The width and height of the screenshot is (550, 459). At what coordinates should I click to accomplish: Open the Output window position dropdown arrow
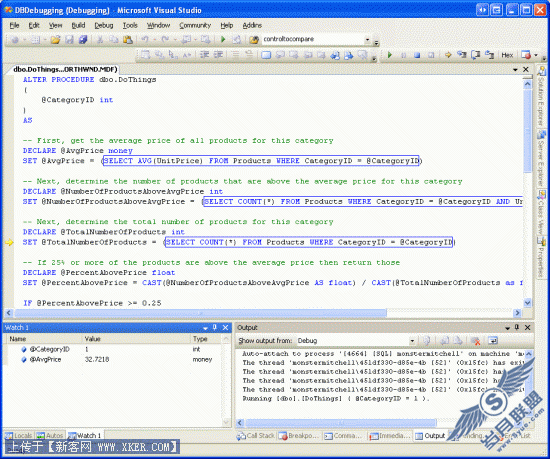click(x=507, y=328)
